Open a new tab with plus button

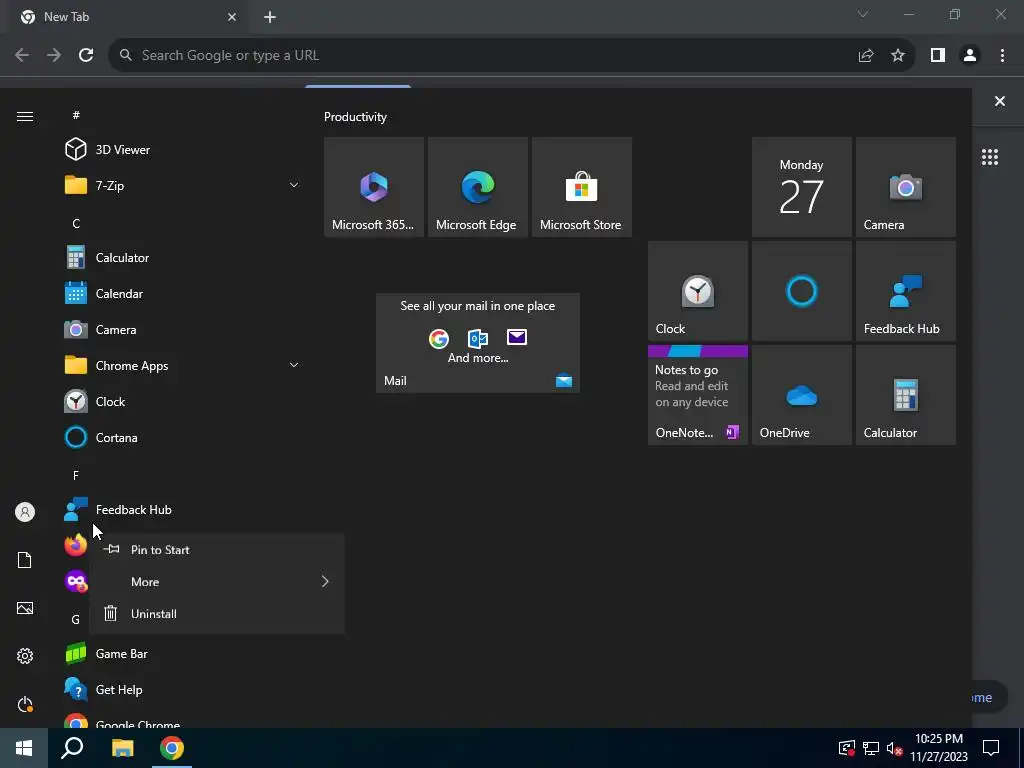click(x=270, y=17)
